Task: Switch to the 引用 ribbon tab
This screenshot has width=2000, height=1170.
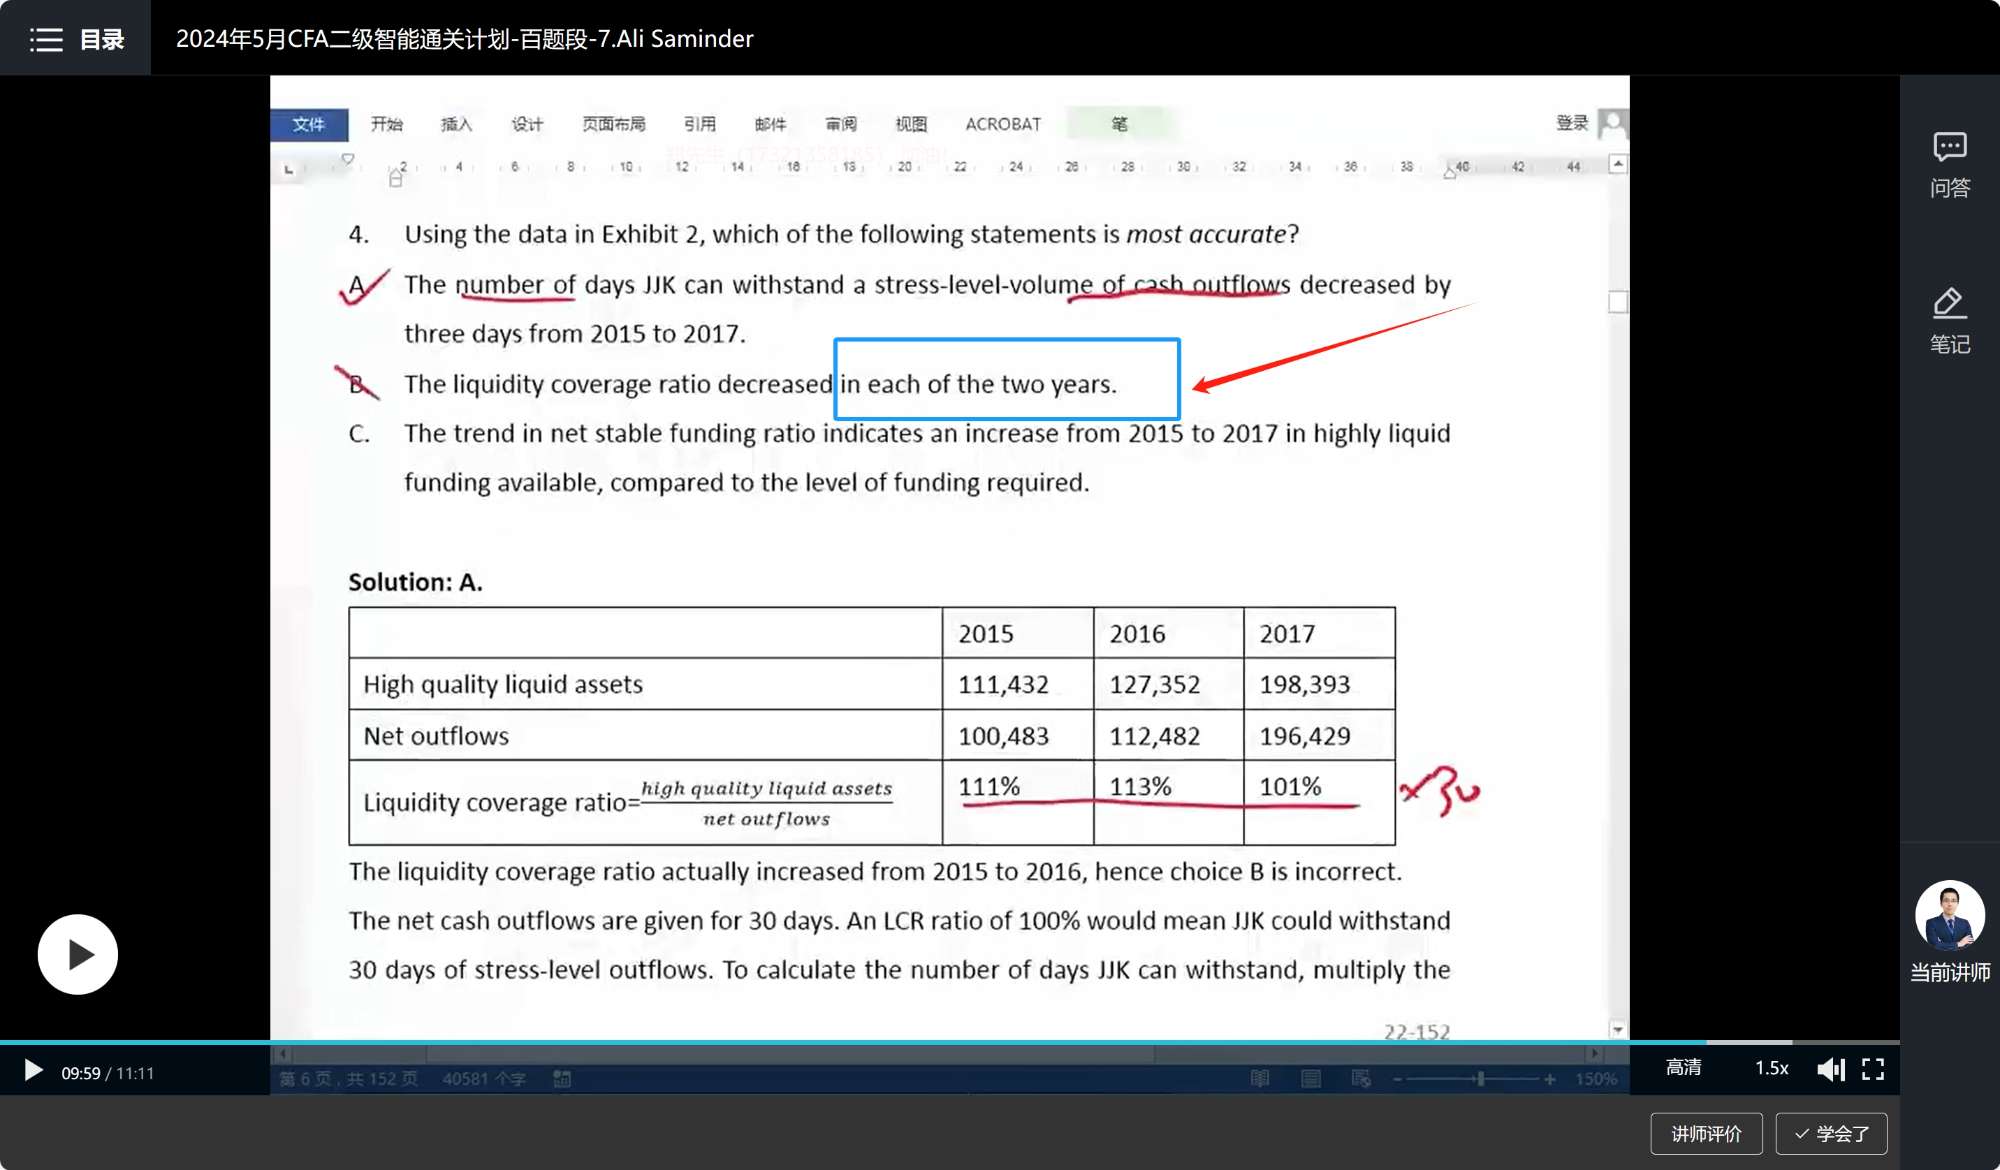Action: click(699, 124)
